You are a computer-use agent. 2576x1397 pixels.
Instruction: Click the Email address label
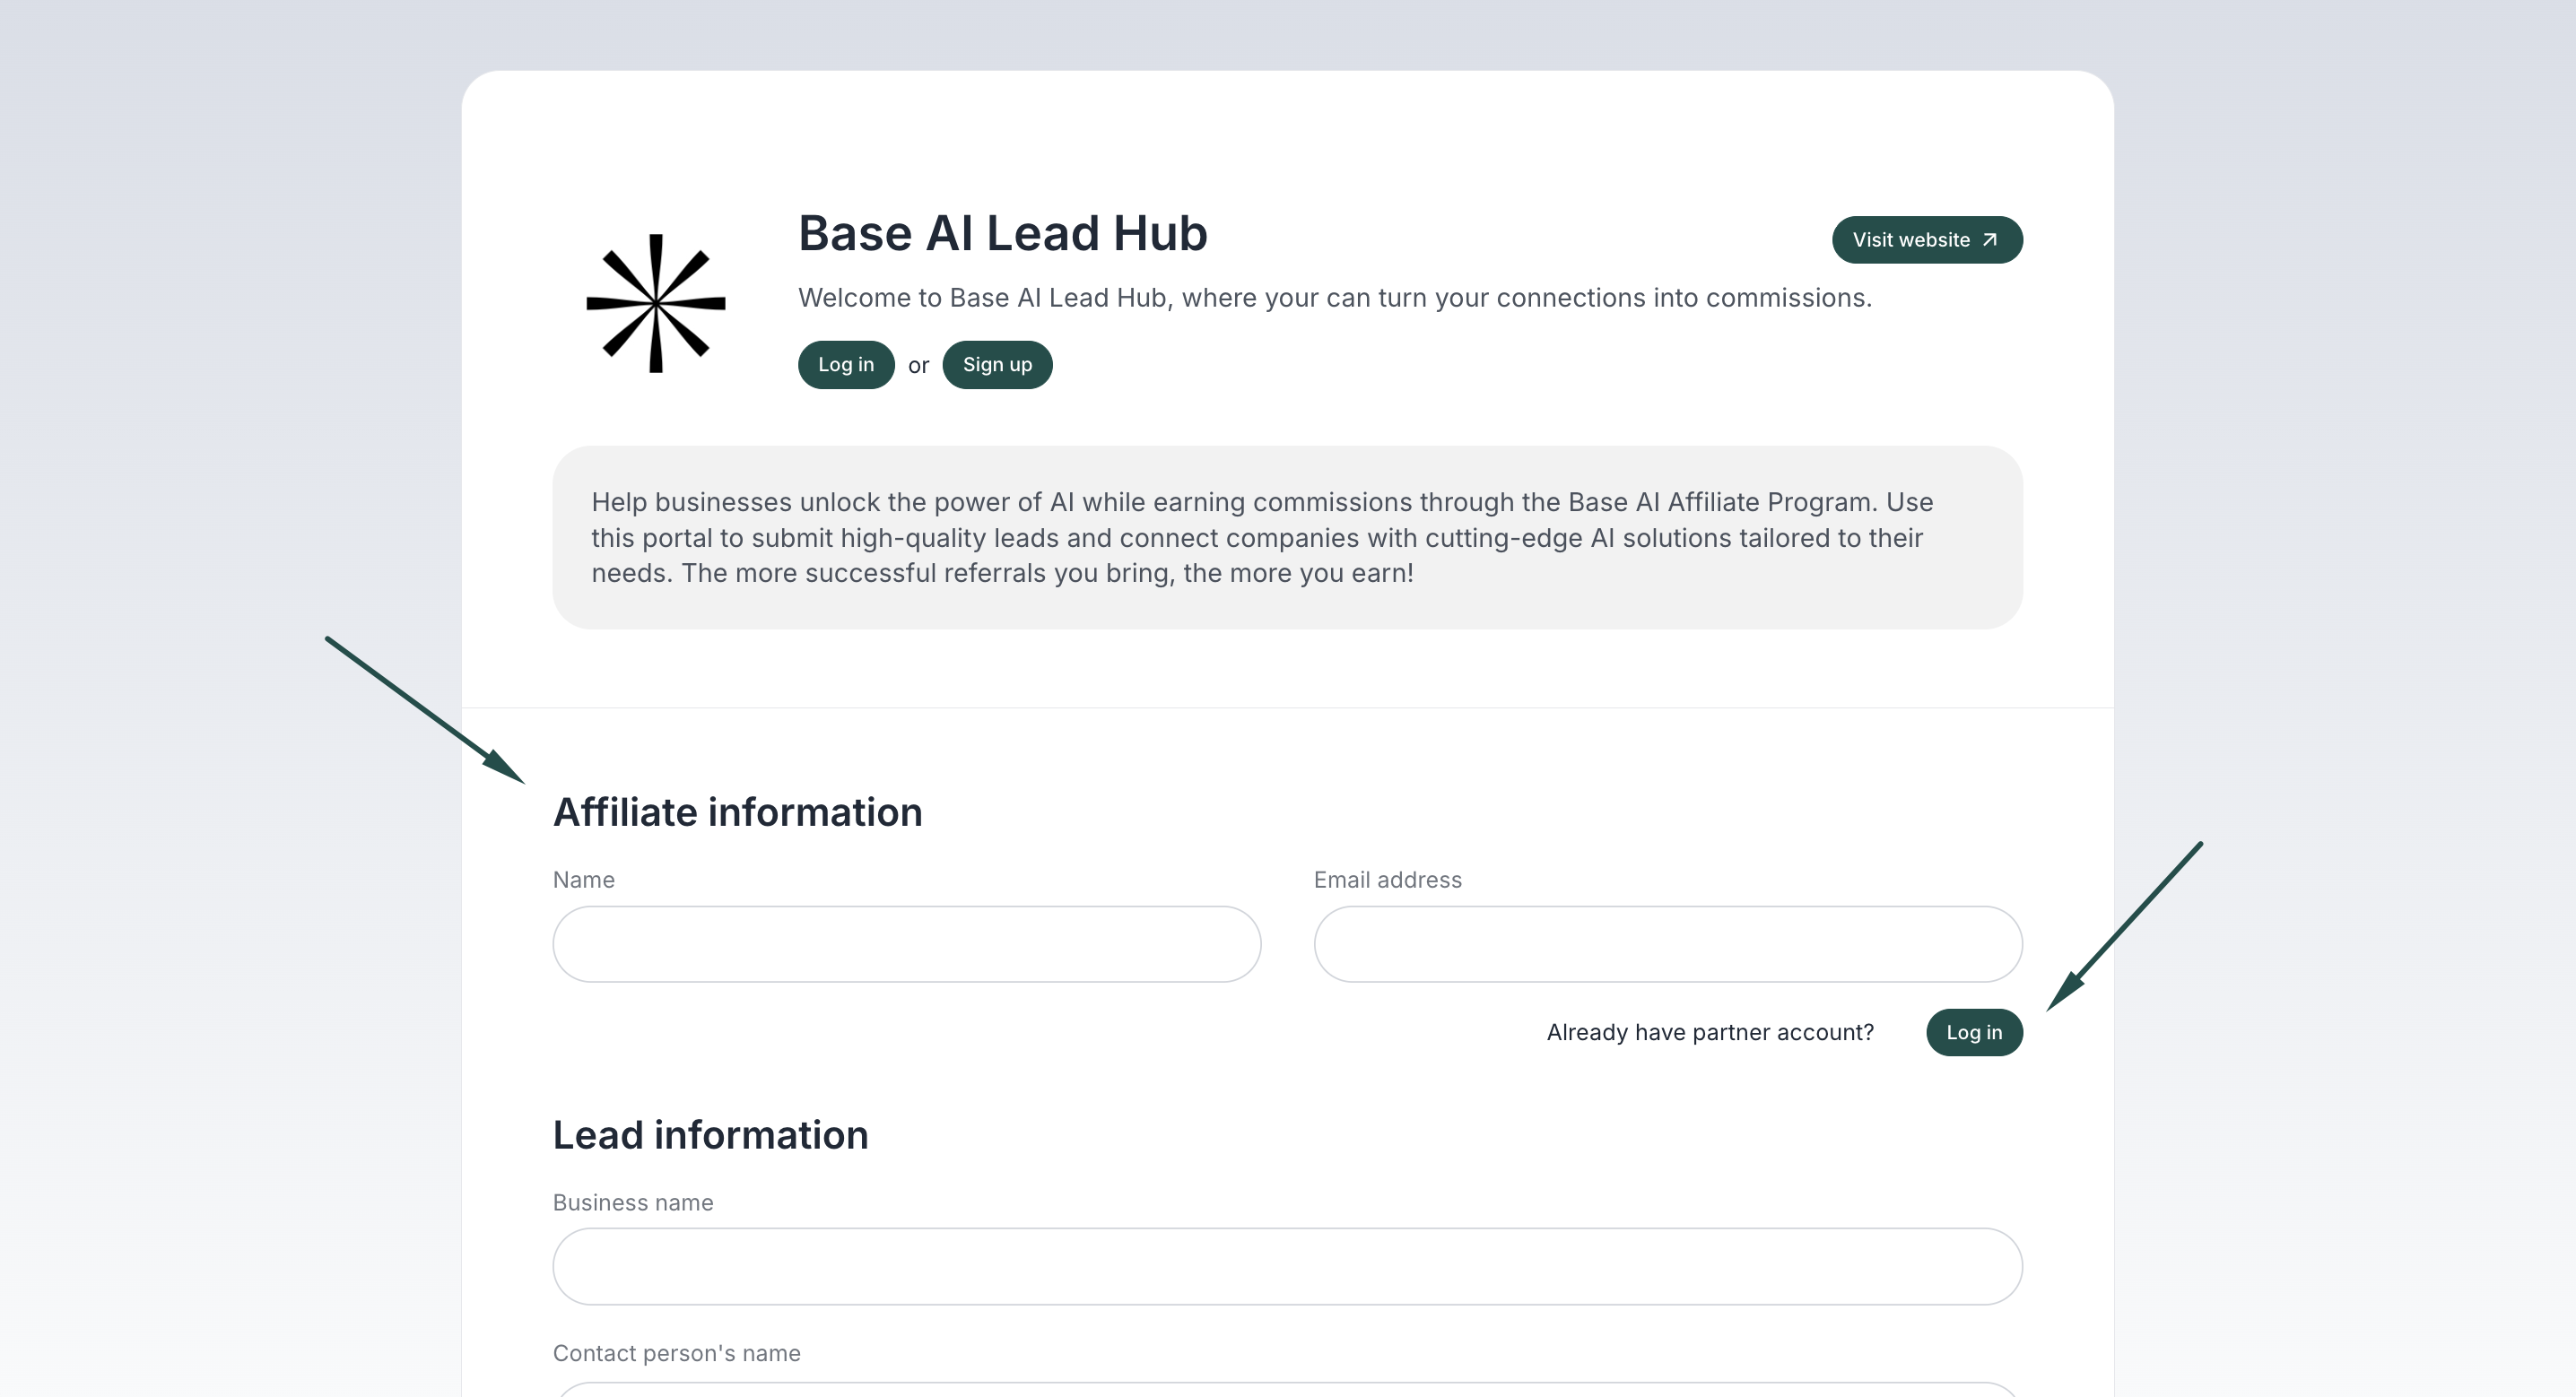point(1387,880)
